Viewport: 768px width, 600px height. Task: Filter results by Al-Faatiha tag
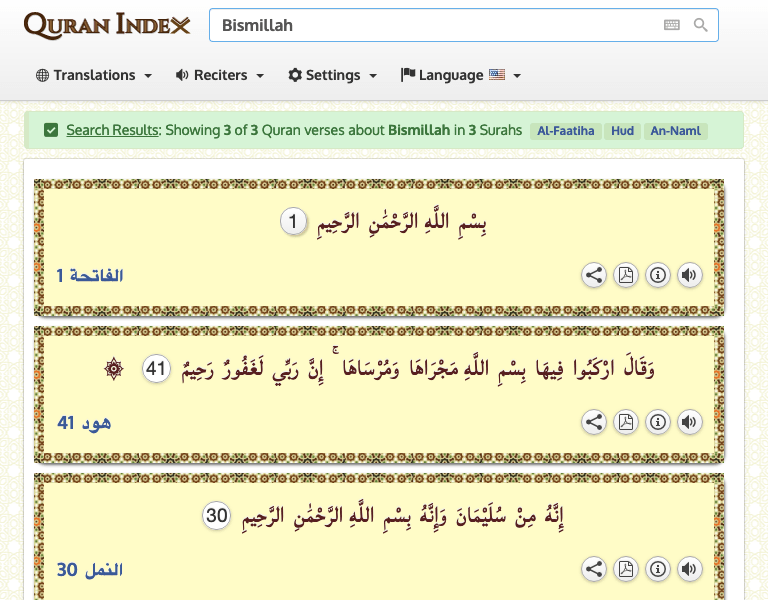[564, 131]
